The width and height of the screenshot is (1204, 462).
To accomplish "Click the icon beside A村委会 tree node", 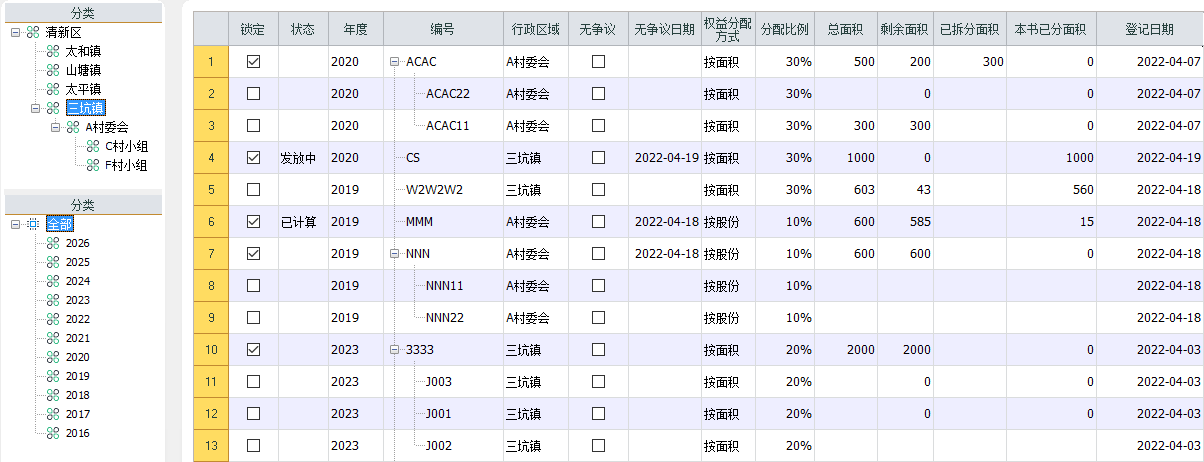I will click(x=73, y=127).
